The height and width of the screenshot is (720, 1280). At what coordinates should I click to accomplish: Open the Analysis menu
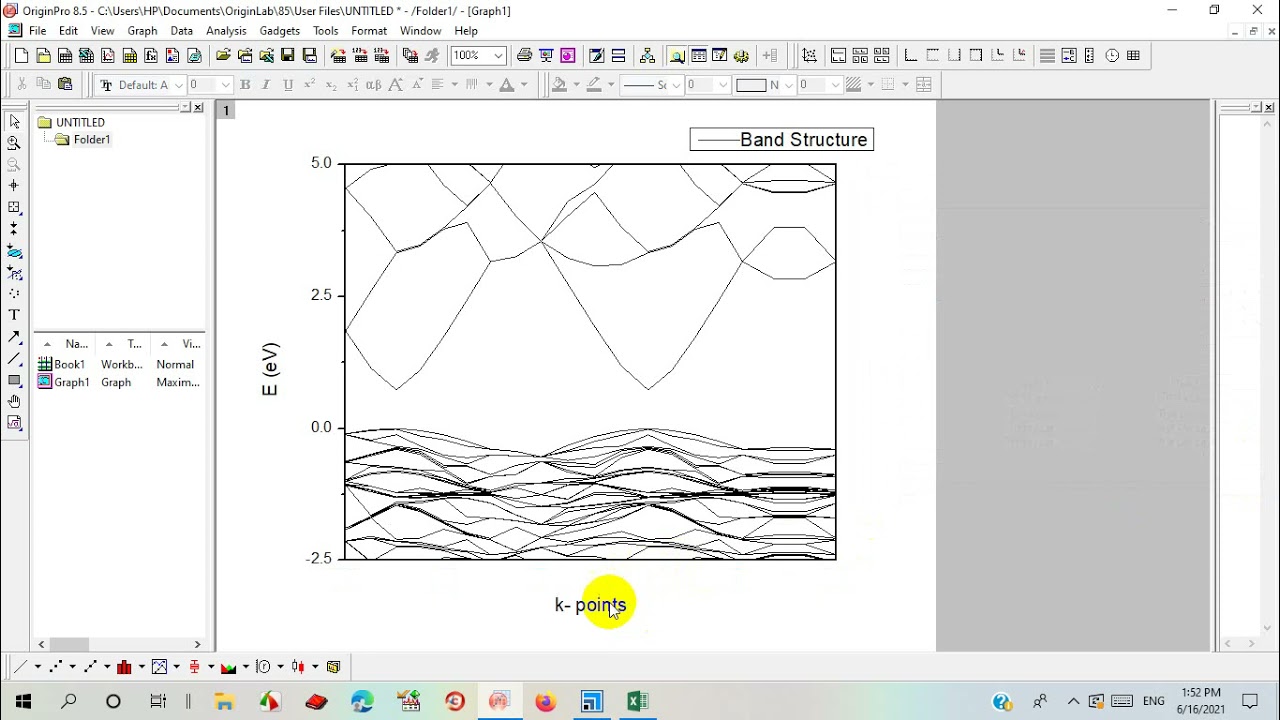(x=226, y=31)
